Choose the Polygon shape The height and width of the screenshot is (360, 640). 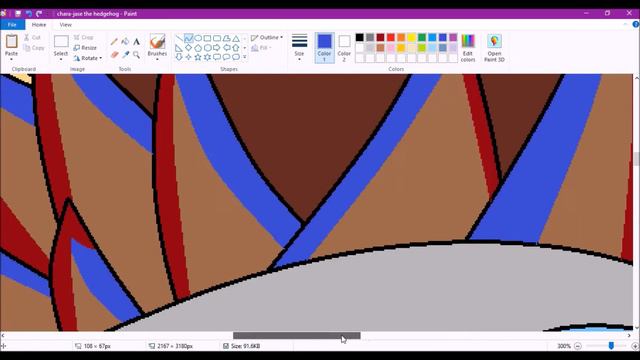(x=227, y=38)
